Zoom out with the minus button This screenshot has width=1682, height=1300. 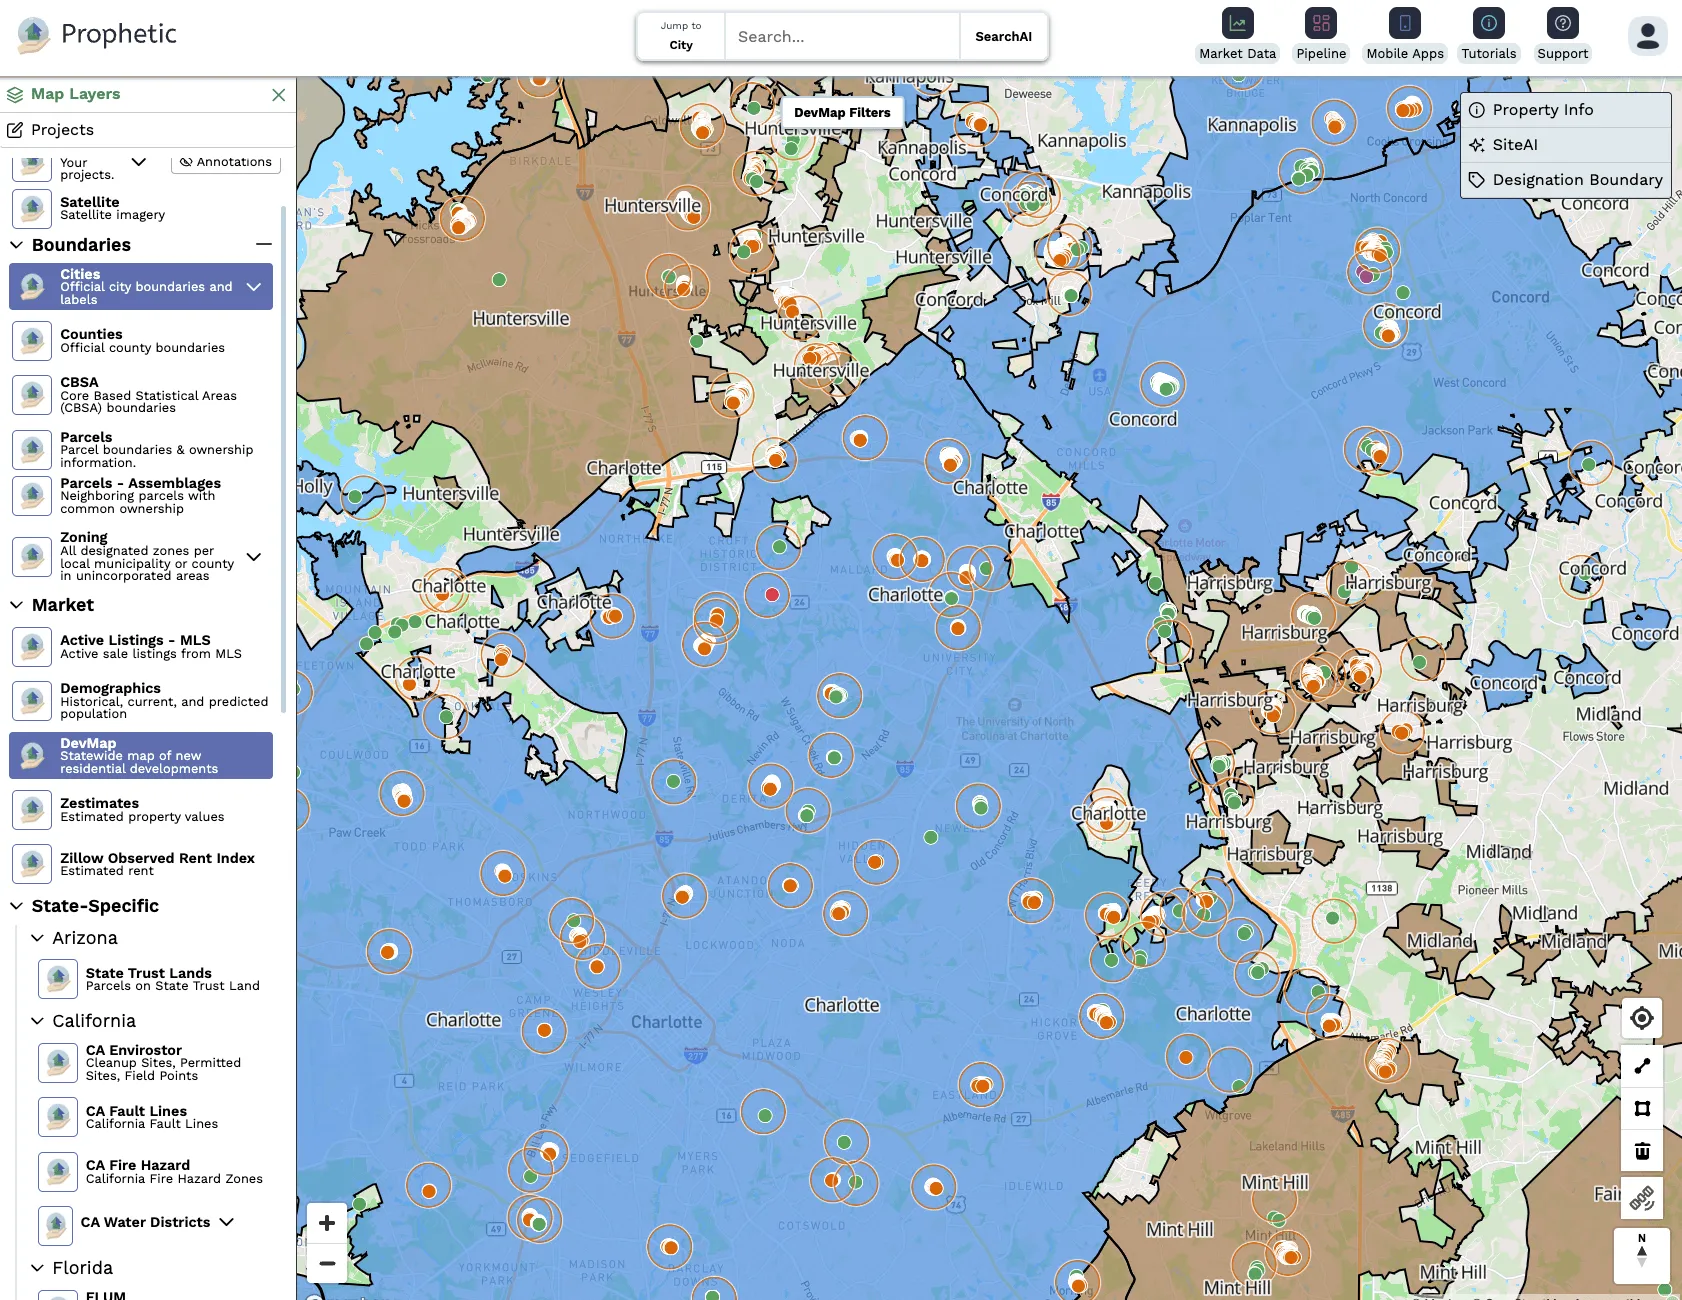pyautogui.click(x=327, y=1263)
